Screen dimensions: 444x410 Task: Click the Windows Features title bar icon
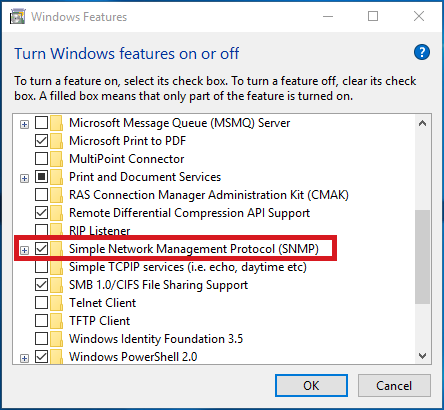17,16
